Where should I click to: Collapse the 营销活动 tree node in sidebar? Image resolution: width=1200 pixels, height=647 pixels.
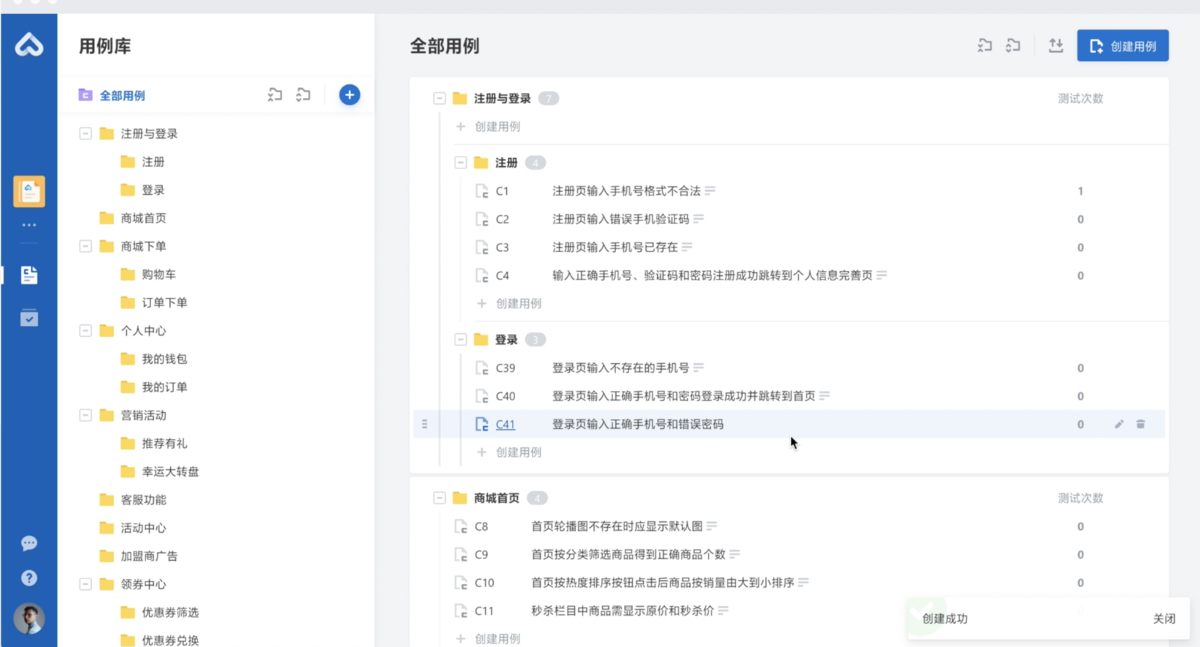86,415
